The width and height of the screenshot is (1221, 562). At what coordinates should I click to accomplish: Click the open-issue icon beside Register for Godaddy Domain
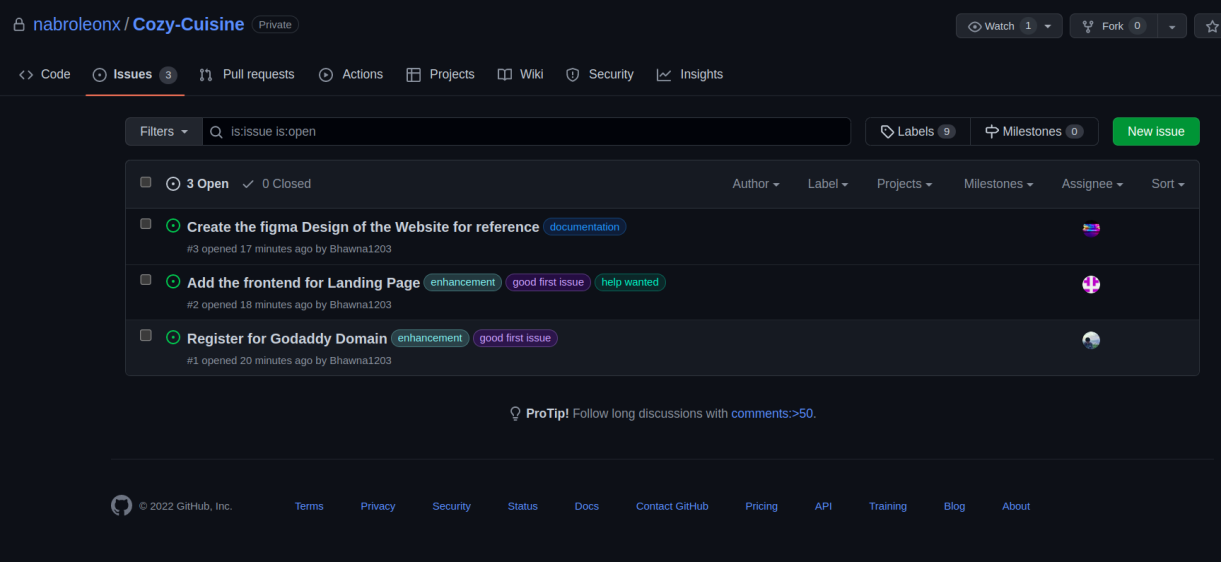point(173,338)
